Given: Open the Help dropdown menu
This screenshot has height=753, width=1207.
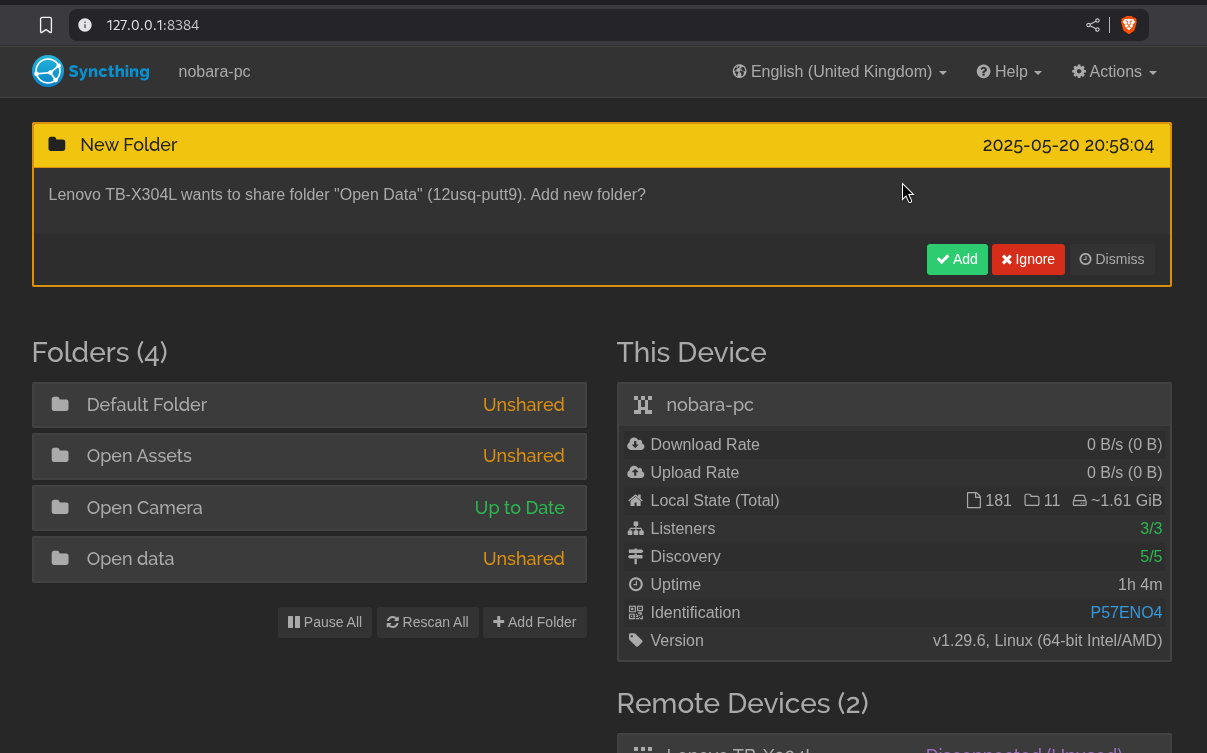Looking at the screenshot, I should (1009, 72).
